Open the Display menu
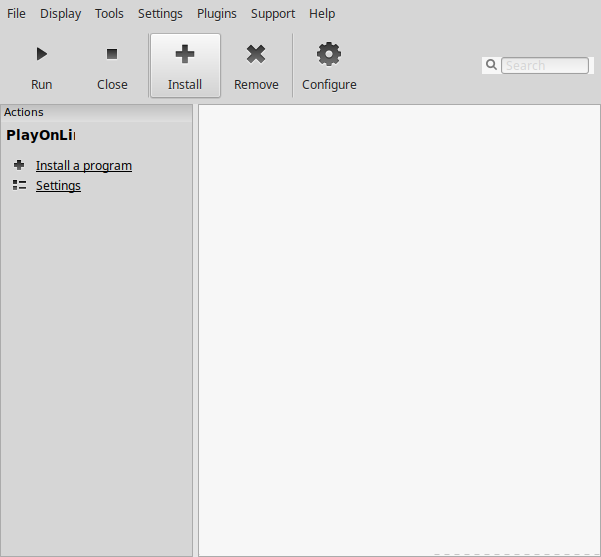Image resolution: width=601 pixels, height=557 pixels. [x=61, y=13]
